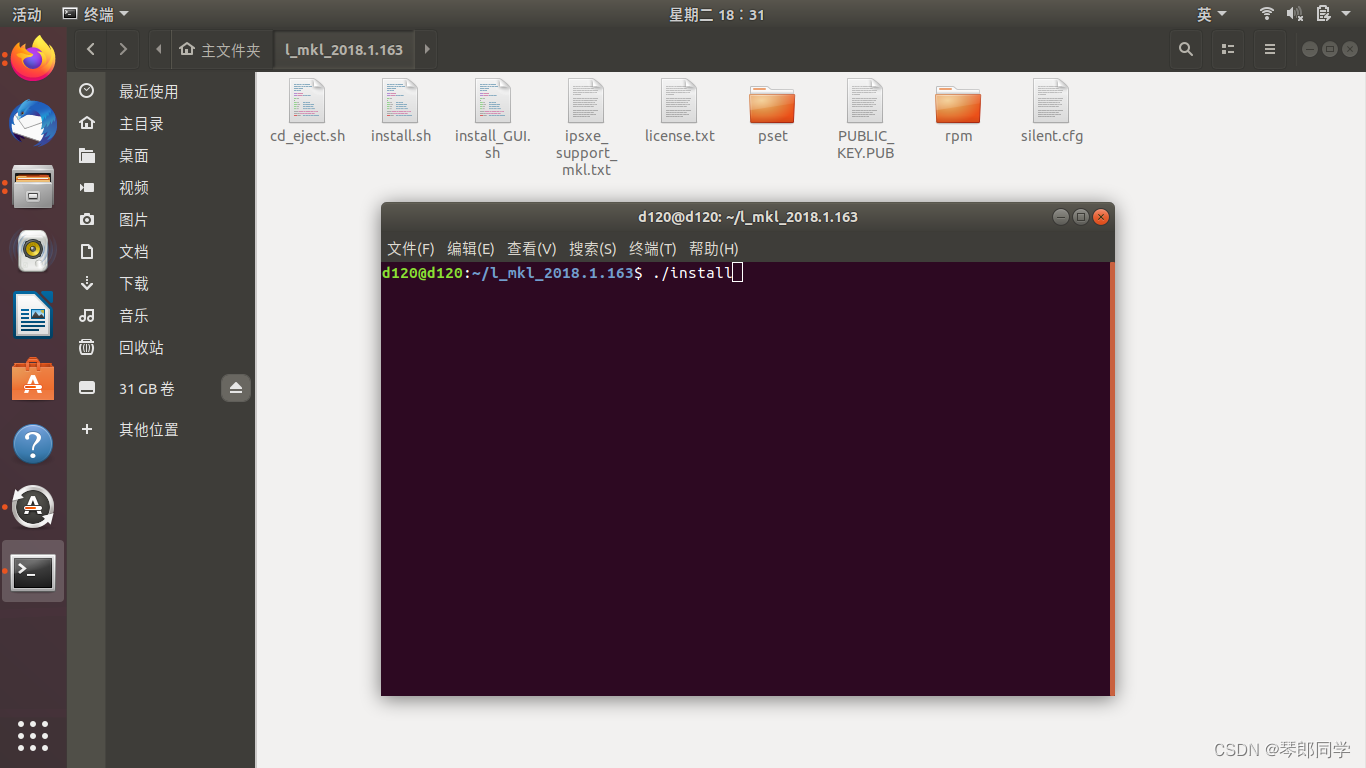Image resolution: width=1366 pixels, height=768 pixels.
Task: Open Rhythmbox music player in dock
Action: tap(33, 250)
